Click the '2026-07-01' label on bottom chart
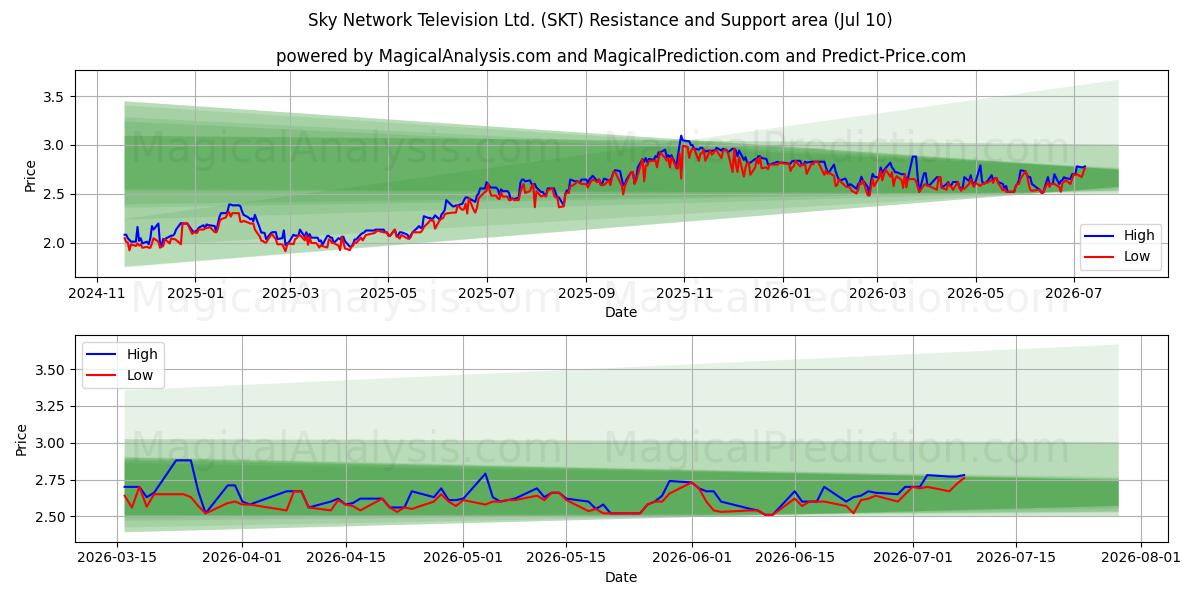 click(x=912, y=560)
